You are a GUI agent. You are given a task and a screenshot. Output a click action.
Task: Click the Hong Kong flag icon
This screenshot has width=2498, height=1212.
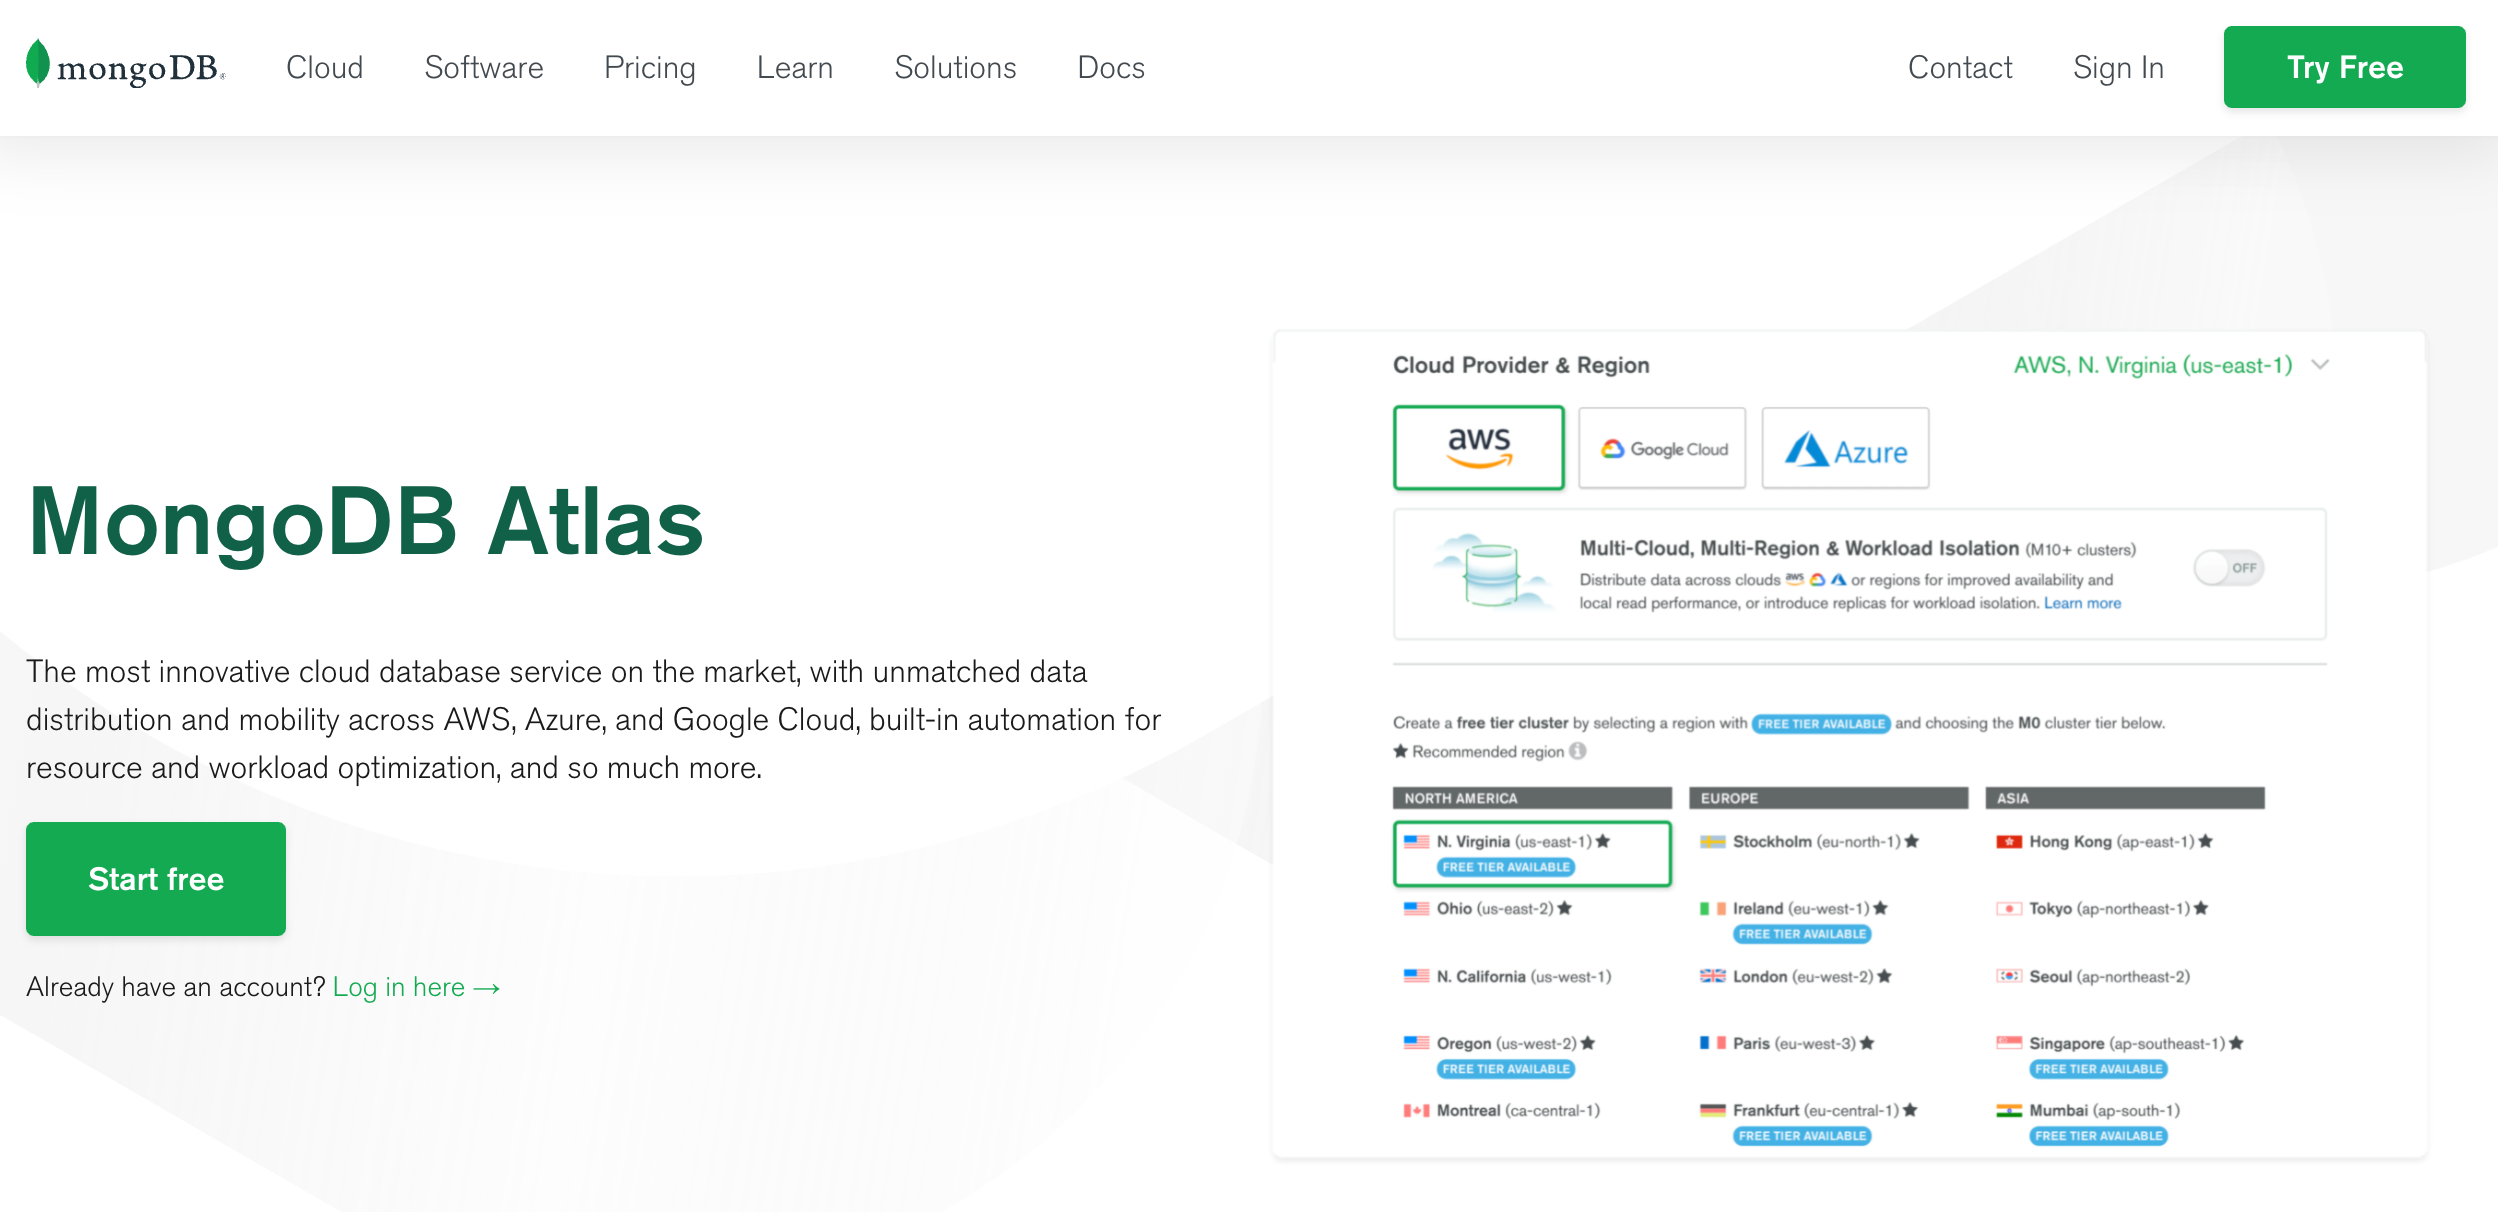2008,842
